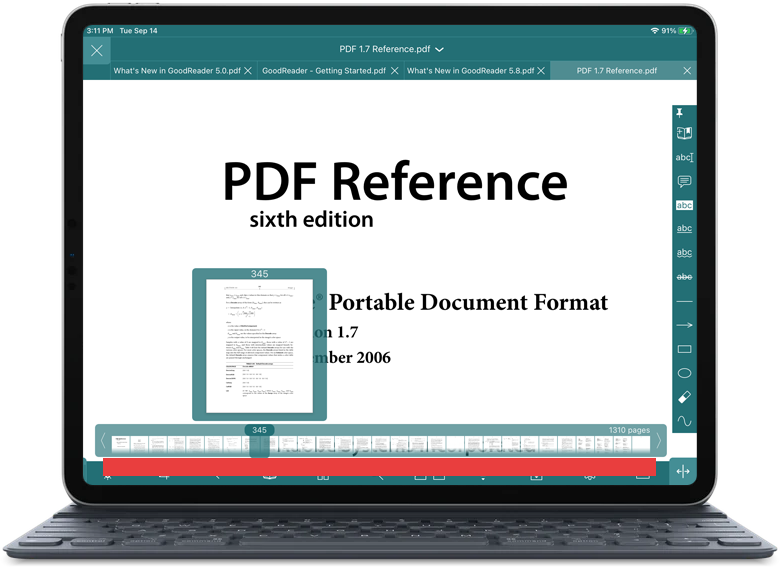The height and width of the screenshot is (567, 780).
Task: Select the PDF 1.7 Reference.pdf tab
Action: [x=617, y=71]
